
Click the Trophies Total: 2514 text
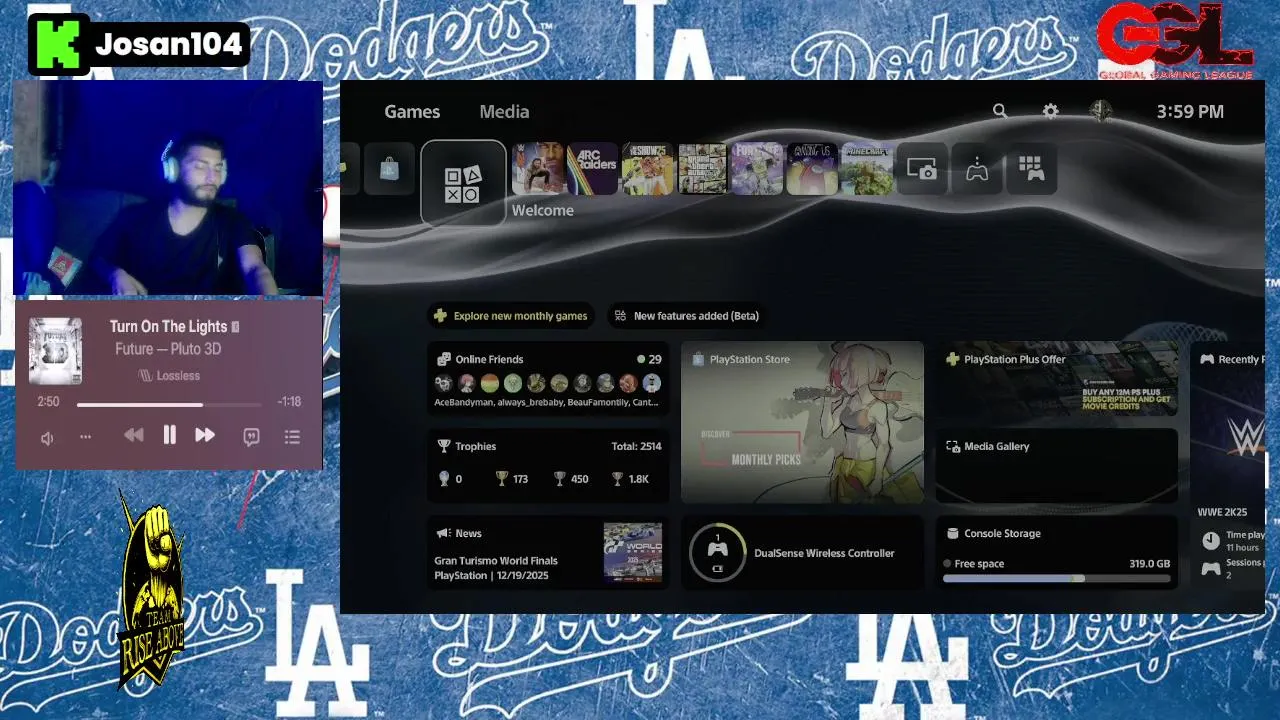636,446
